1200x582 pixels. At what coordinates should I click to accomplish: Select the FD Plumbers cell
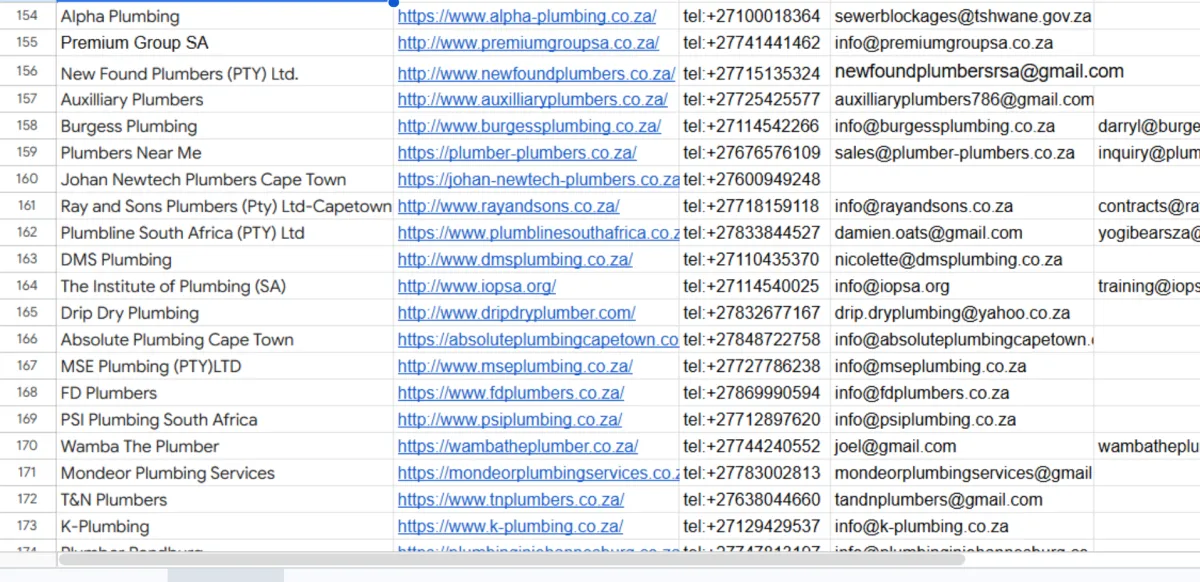pyautogui.click(x=225, y=393)
